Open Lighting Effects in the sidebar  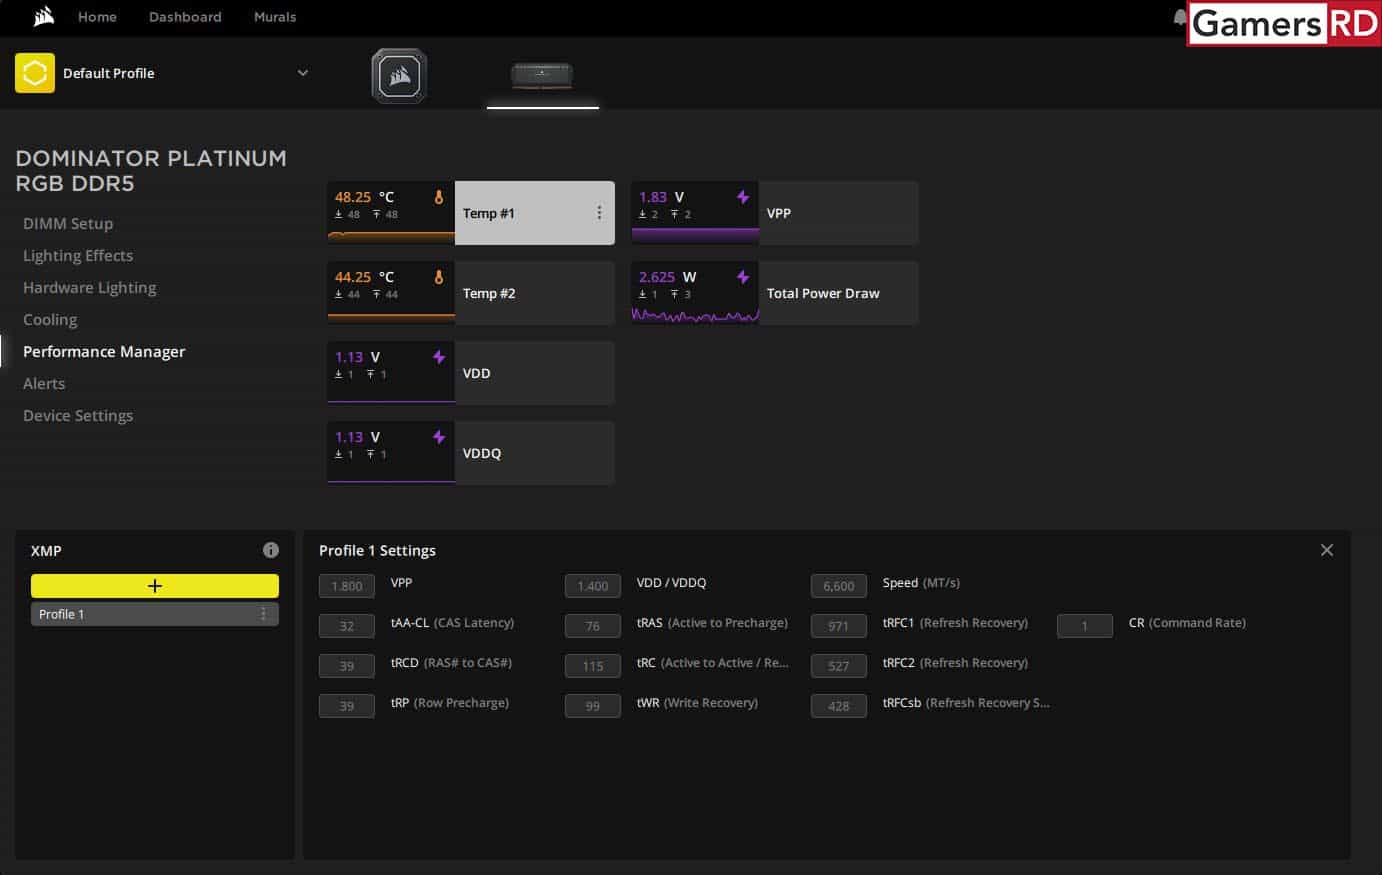tap(78, 255)
